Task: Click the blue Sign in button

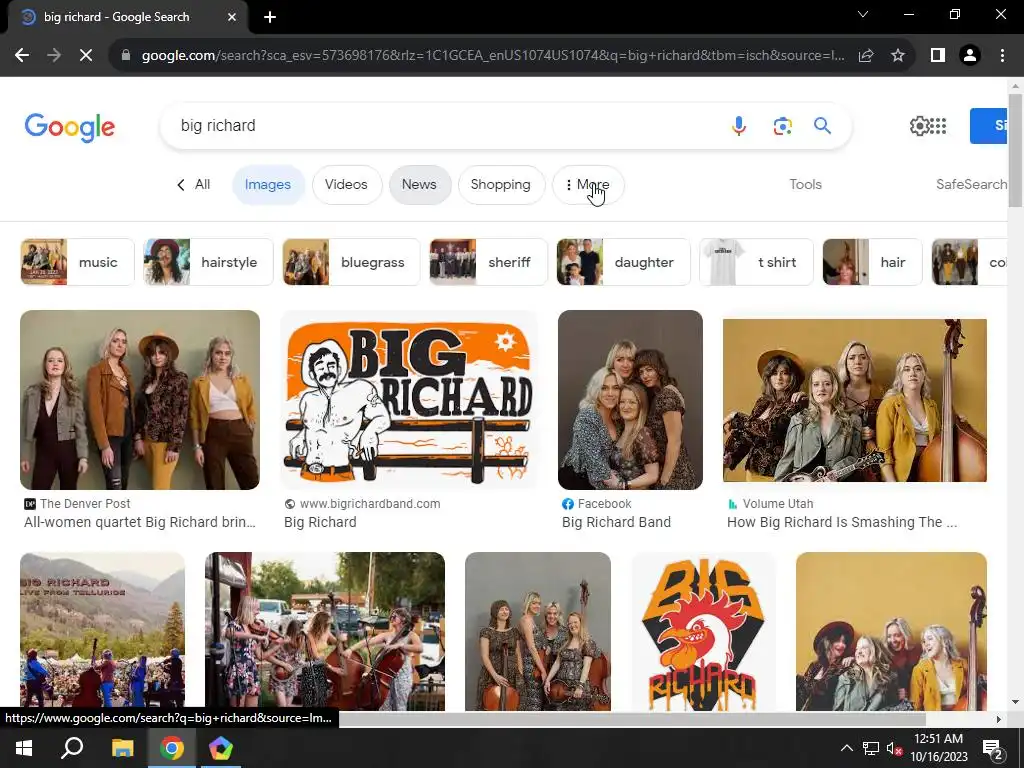Action: tap(989, 125)
